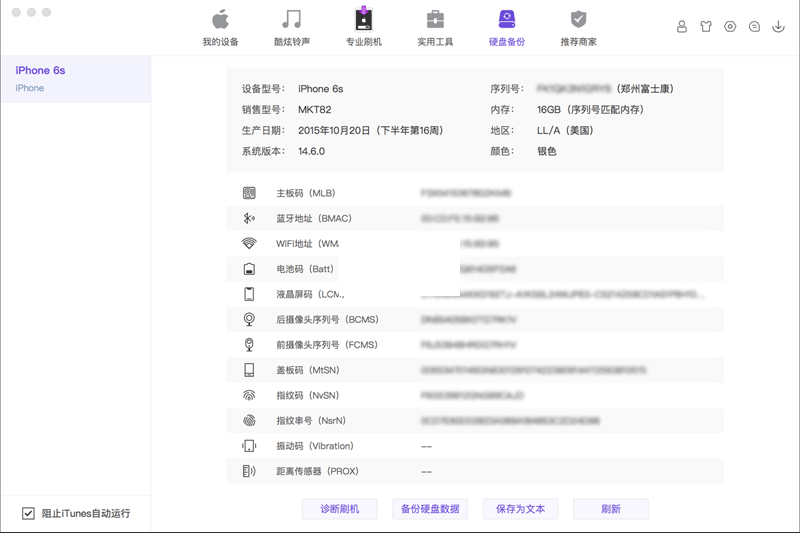This screenshot has height=533, width=800.
Task: Click the 保存为文本 button
Action: click(x=520, y=509)
